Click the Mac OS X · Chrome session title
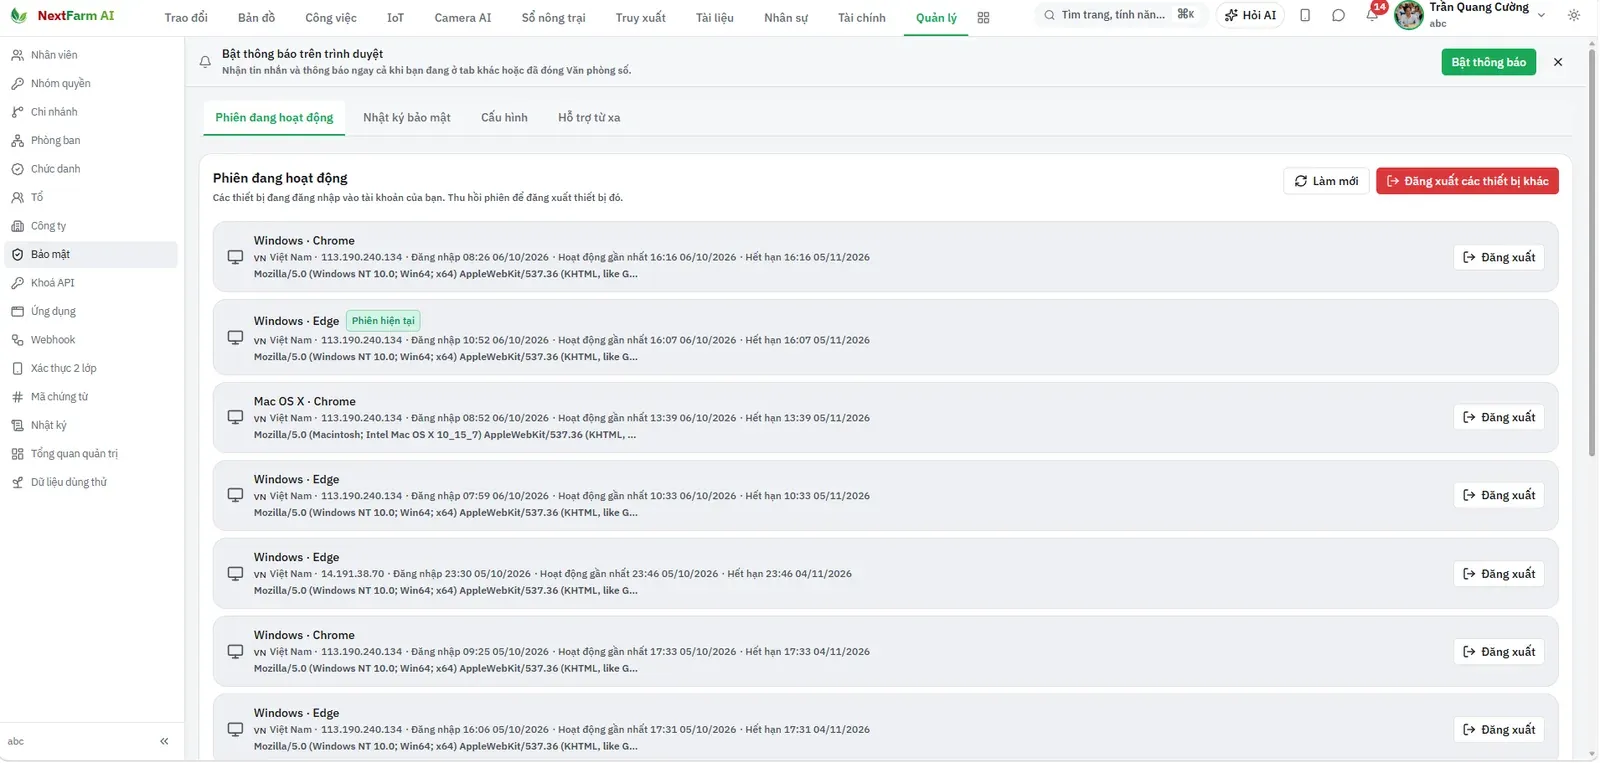 305,402
